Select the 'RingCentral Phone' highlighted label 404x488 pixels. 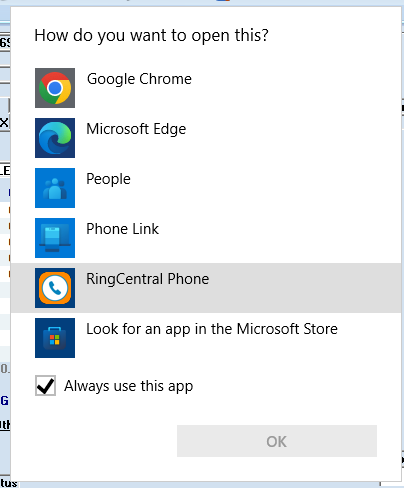(148, 279)
